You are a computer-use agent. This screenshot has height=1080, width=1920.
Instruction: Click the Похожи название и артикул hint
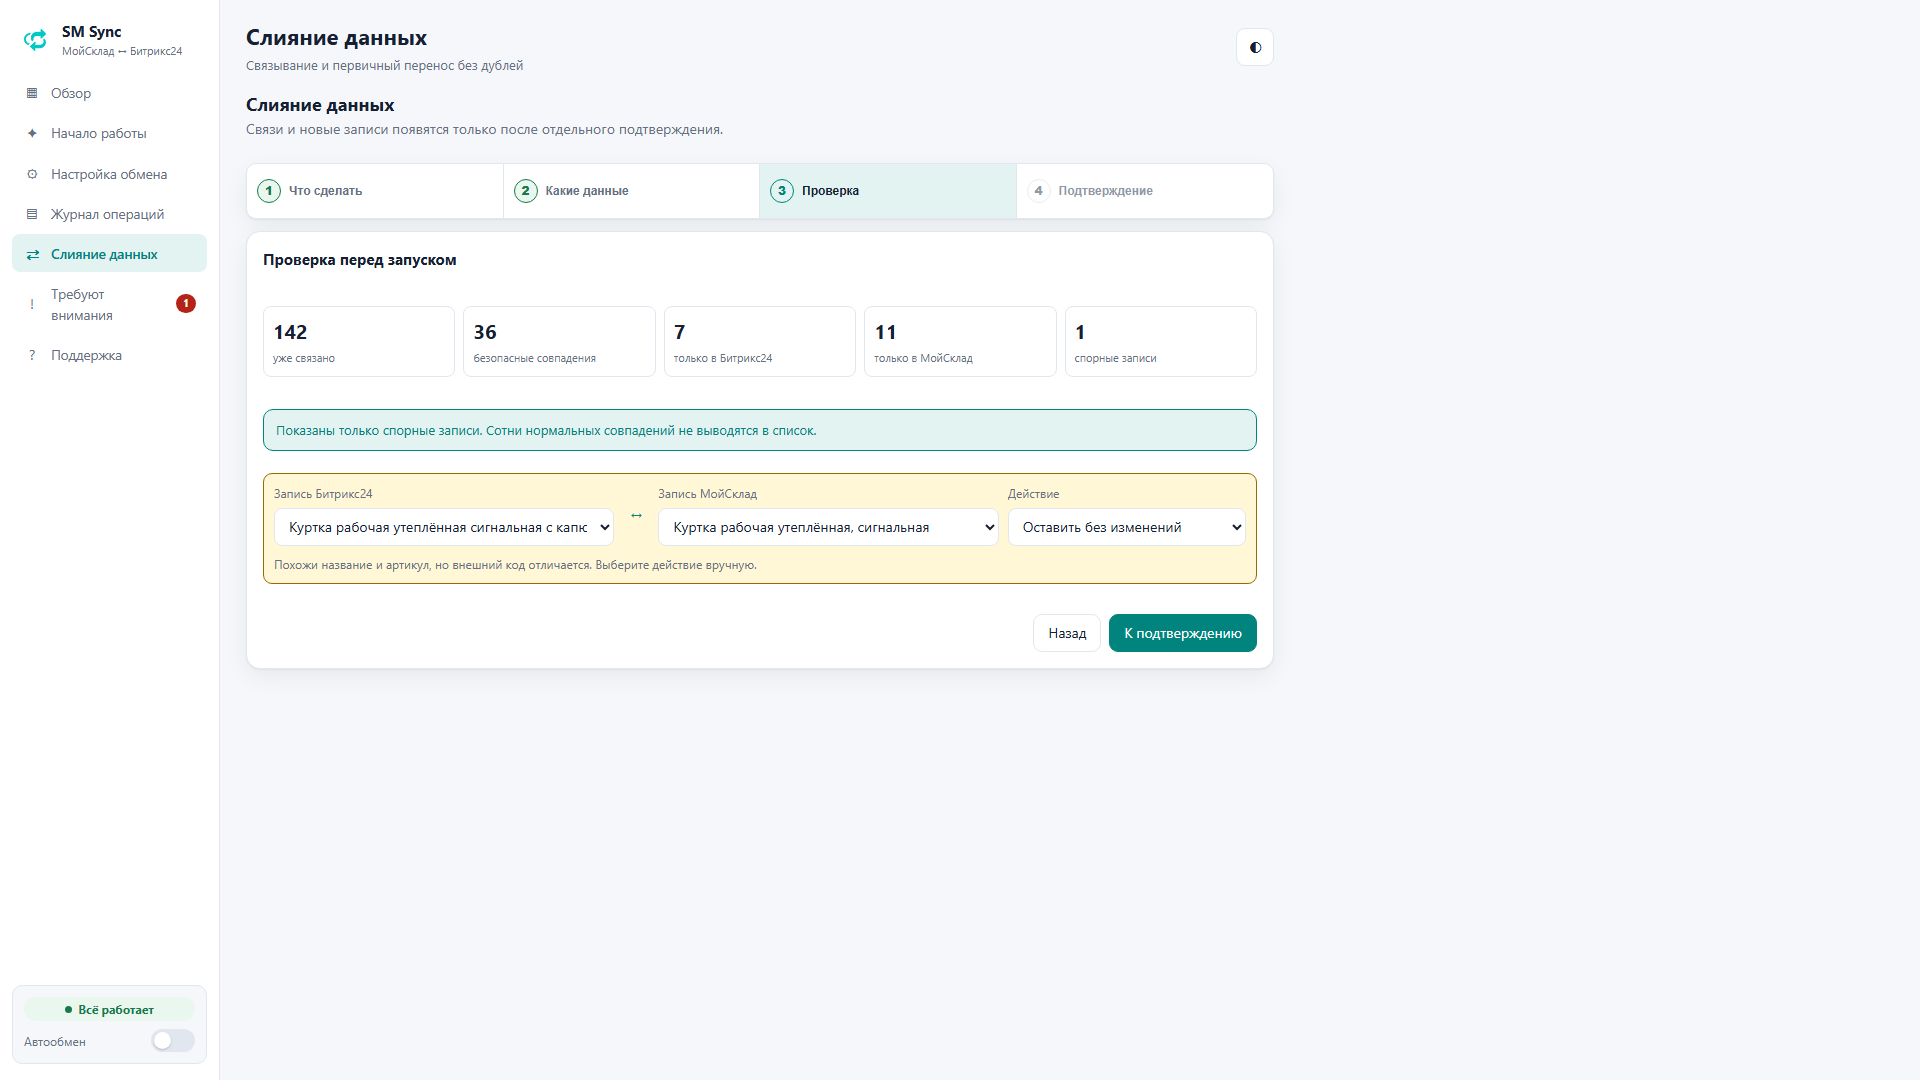pyautogui.click(x=515, y=565)
